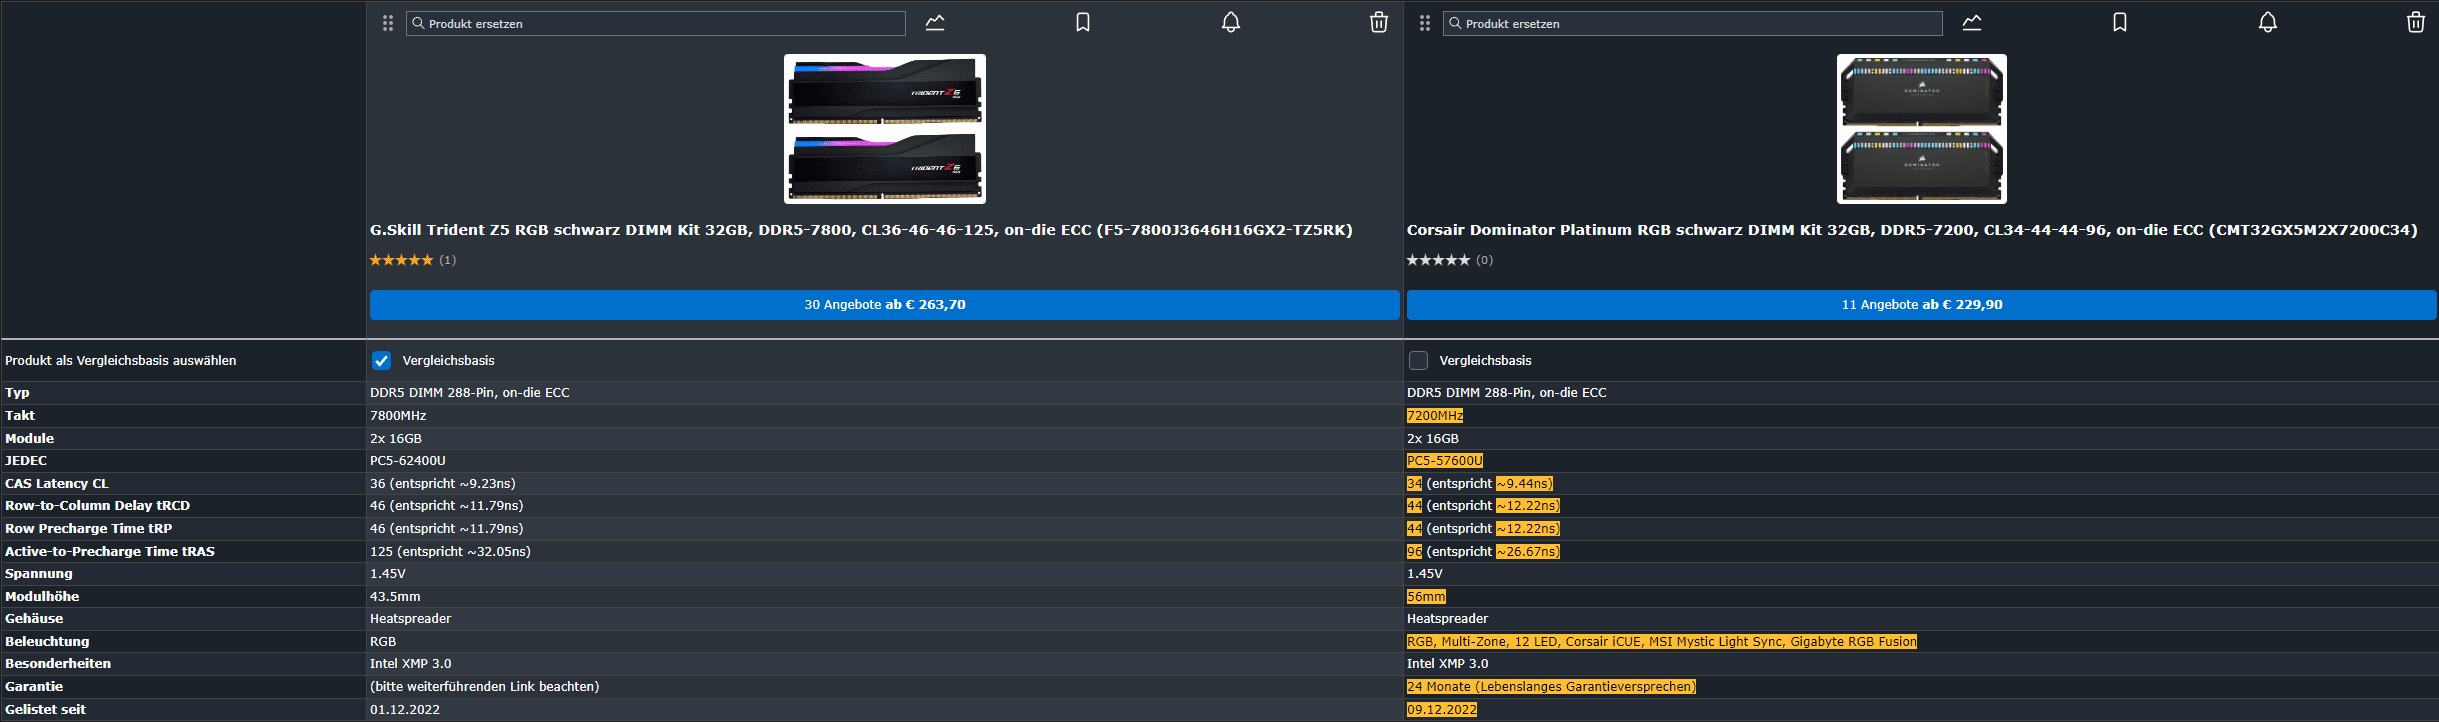Image resolution: width=2439 pixels, height=722 pixels.
Task: Set price alert bell for Corsair Dominator
Action: coord(2268,23)
